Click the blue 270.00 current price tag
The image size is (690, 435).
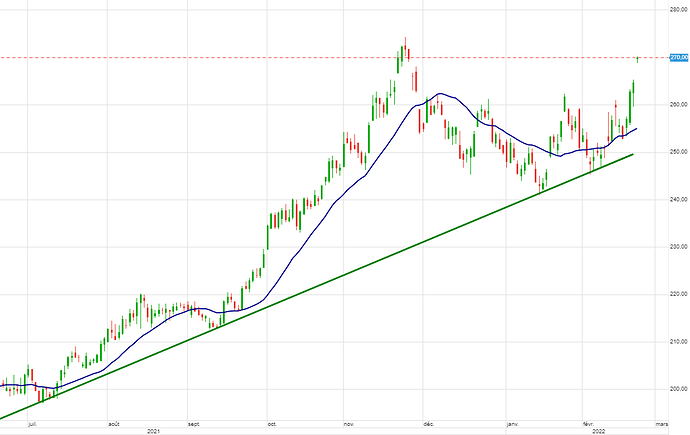pos(676,58)
